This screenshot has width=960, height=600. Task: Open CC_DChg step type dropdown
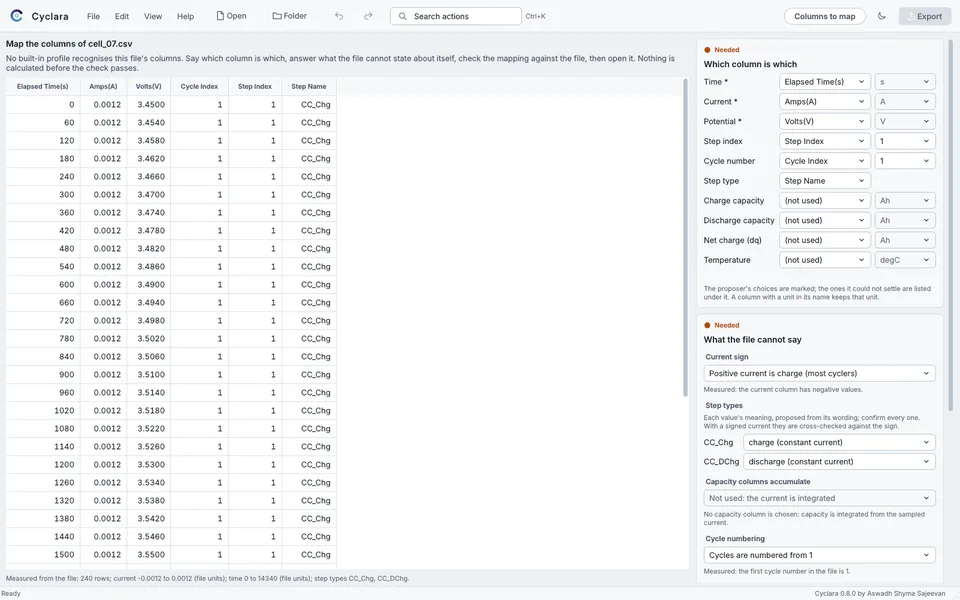pos(839,462)
